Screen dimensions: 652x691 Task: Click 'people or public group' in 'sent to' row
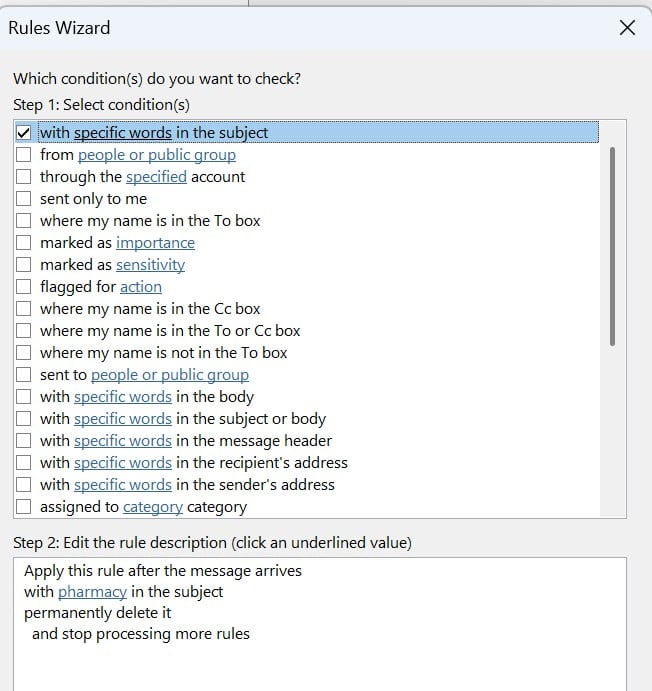coord(169,375)
